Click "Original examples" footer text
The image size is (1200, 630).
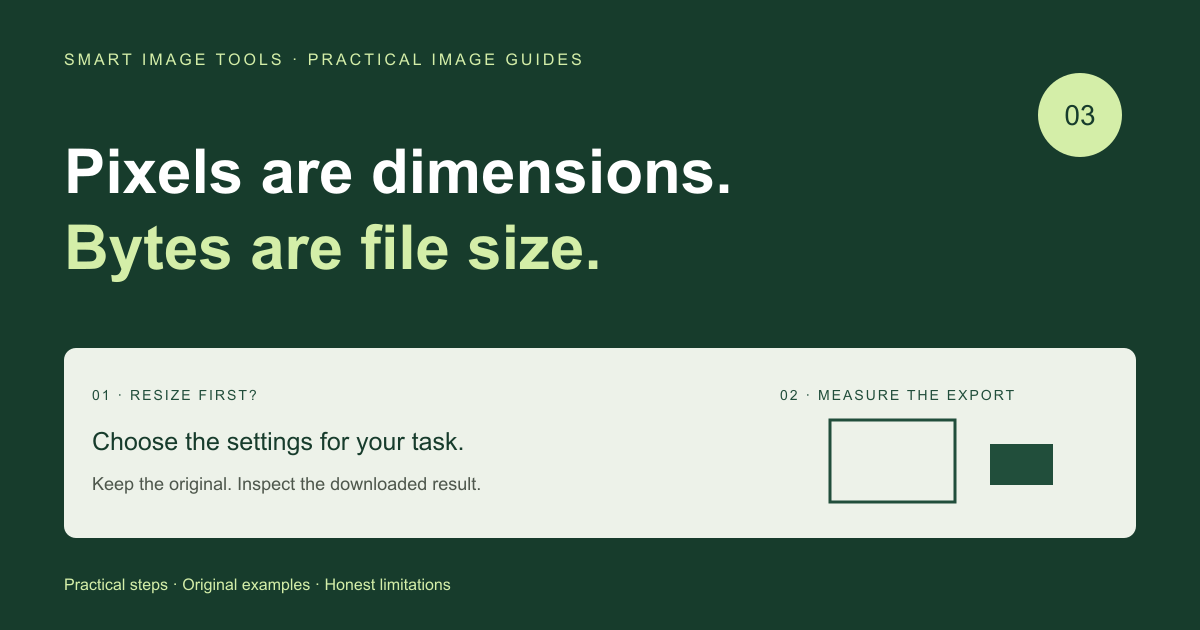[246, 585]
